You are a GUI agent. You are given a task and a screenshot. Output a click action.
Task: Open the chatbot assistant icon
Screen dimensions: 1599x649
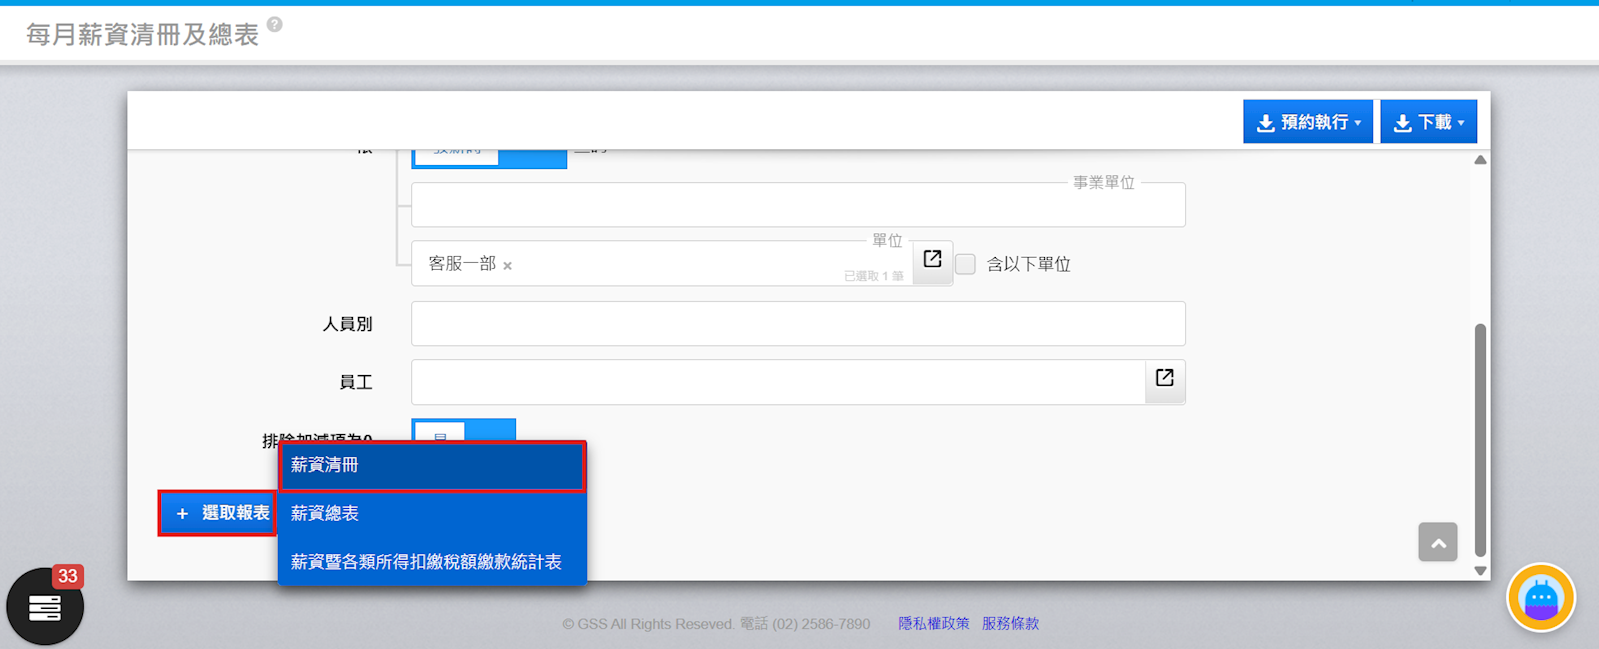pyautogui.click(x=1540, y=598)
